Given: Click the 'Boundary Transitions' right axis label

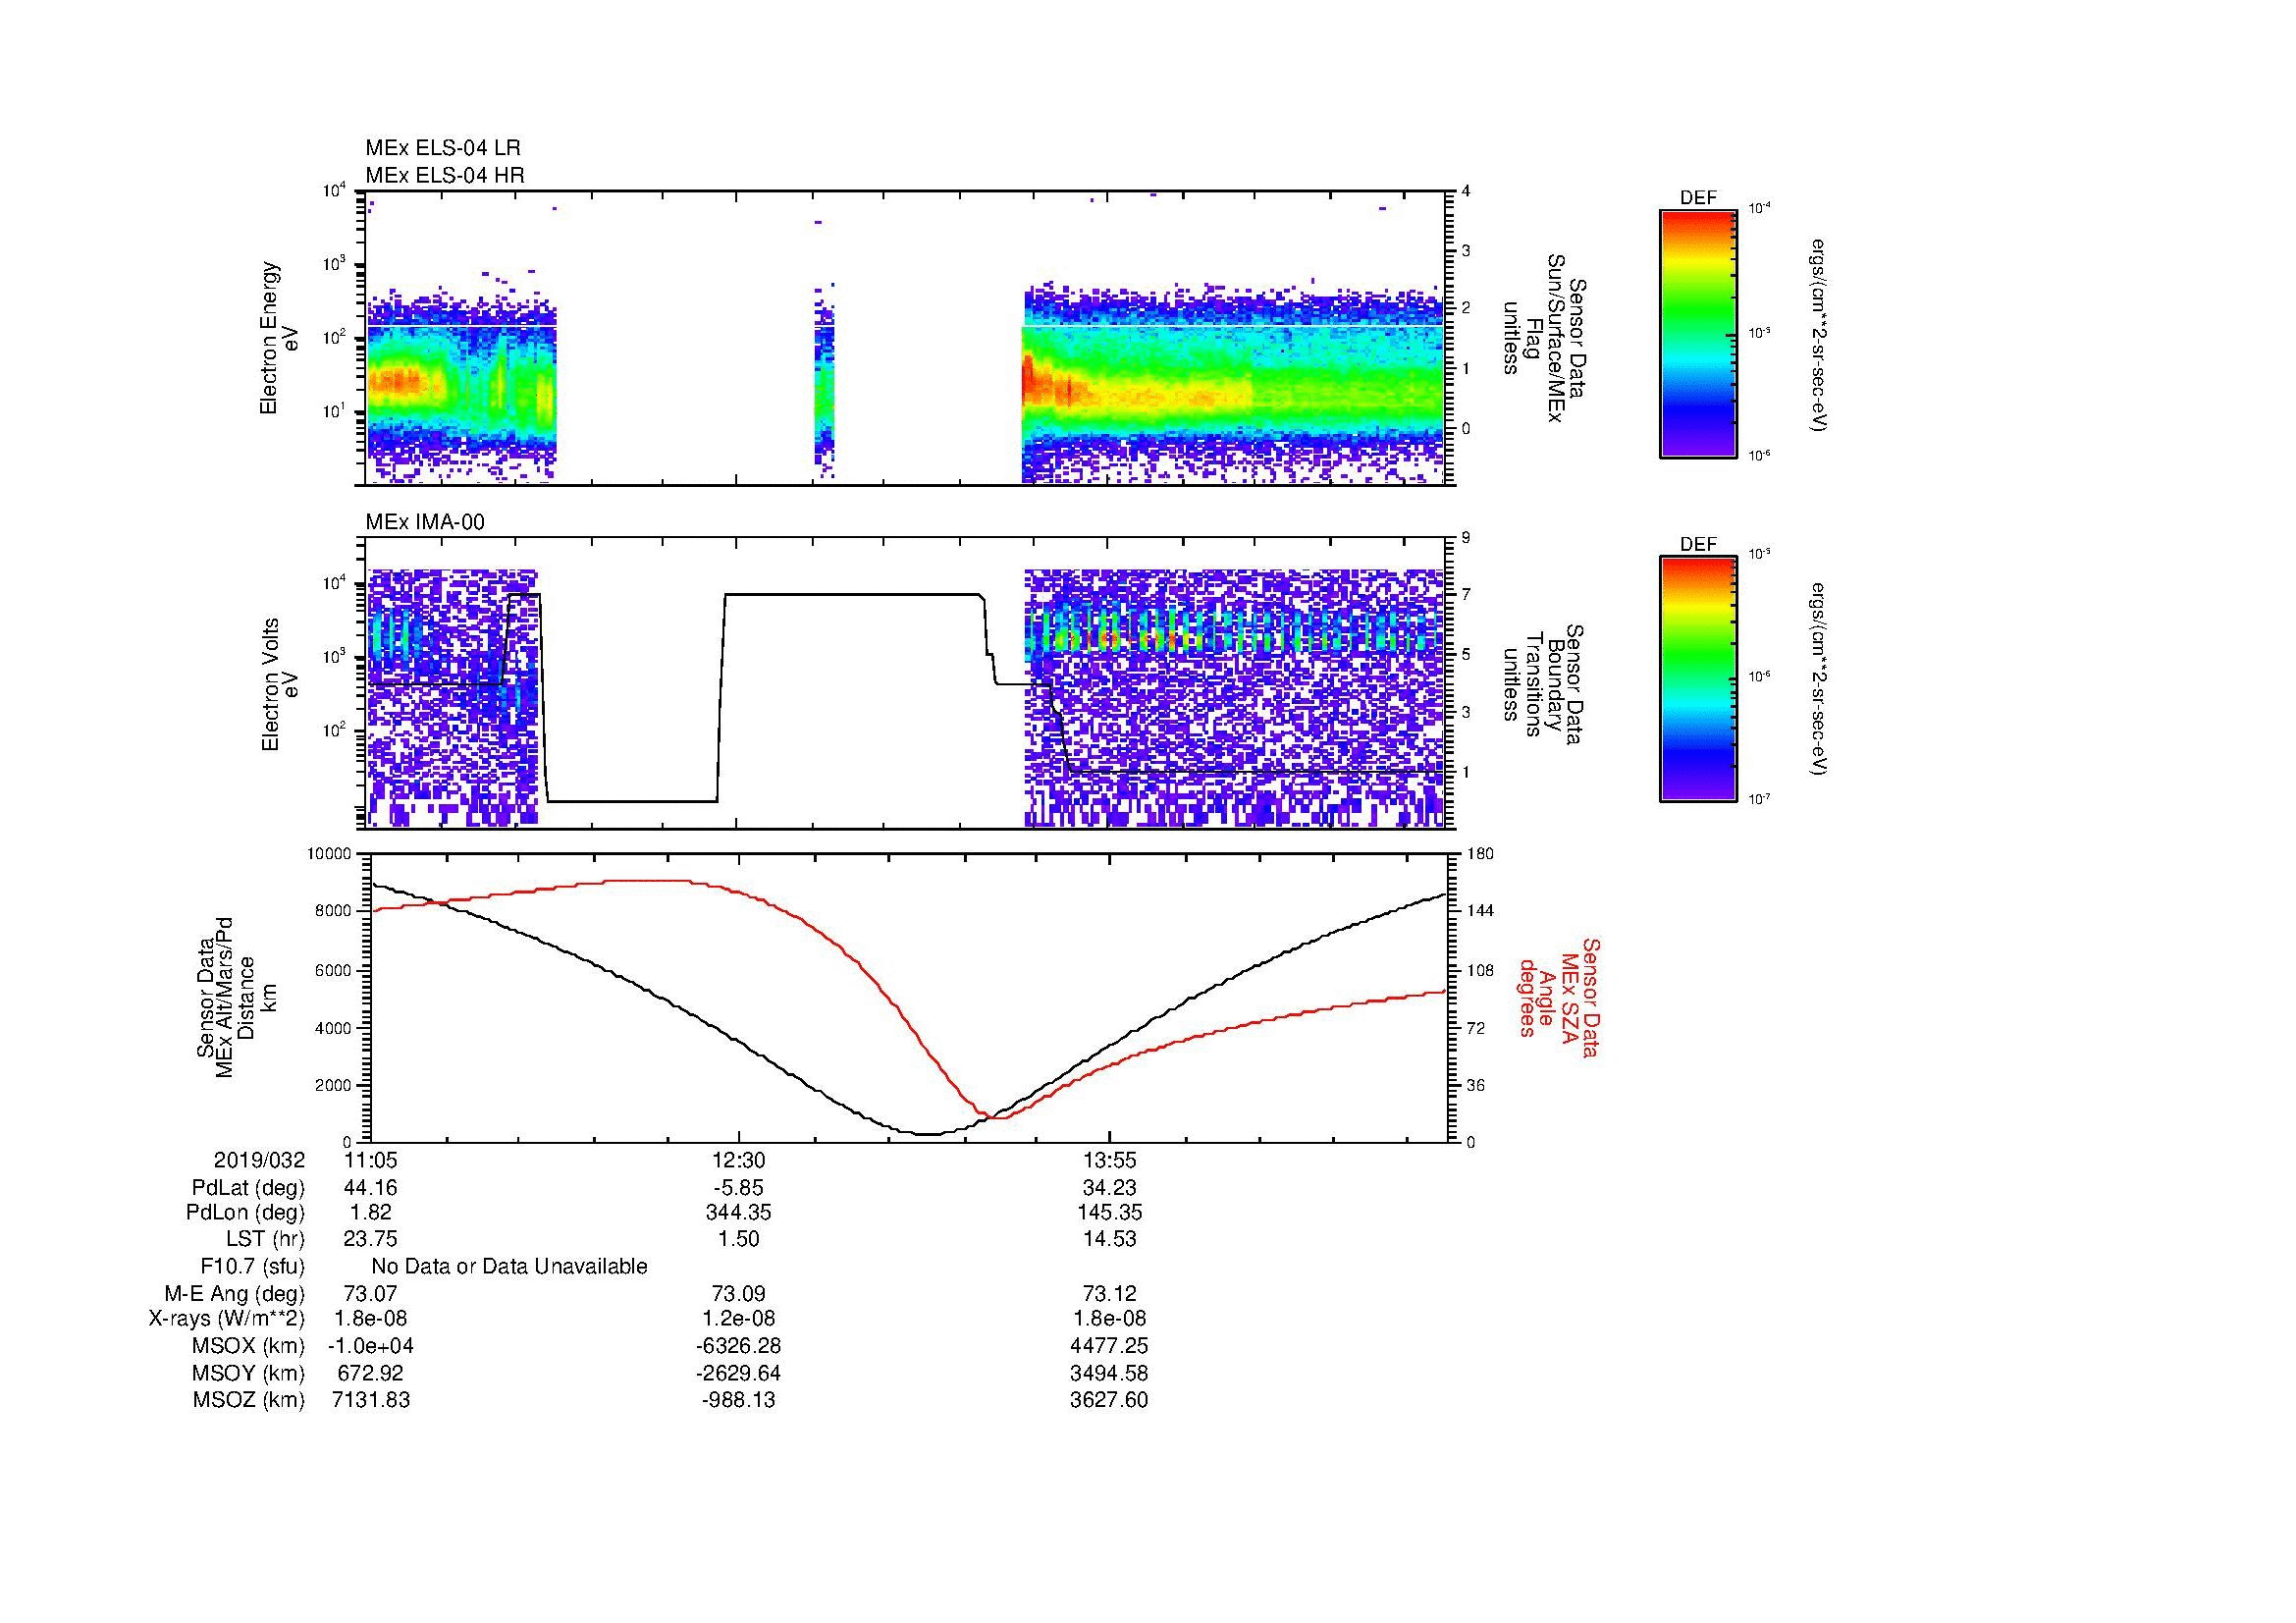Looking at the screenshot, I should (x=1544, y=684).
